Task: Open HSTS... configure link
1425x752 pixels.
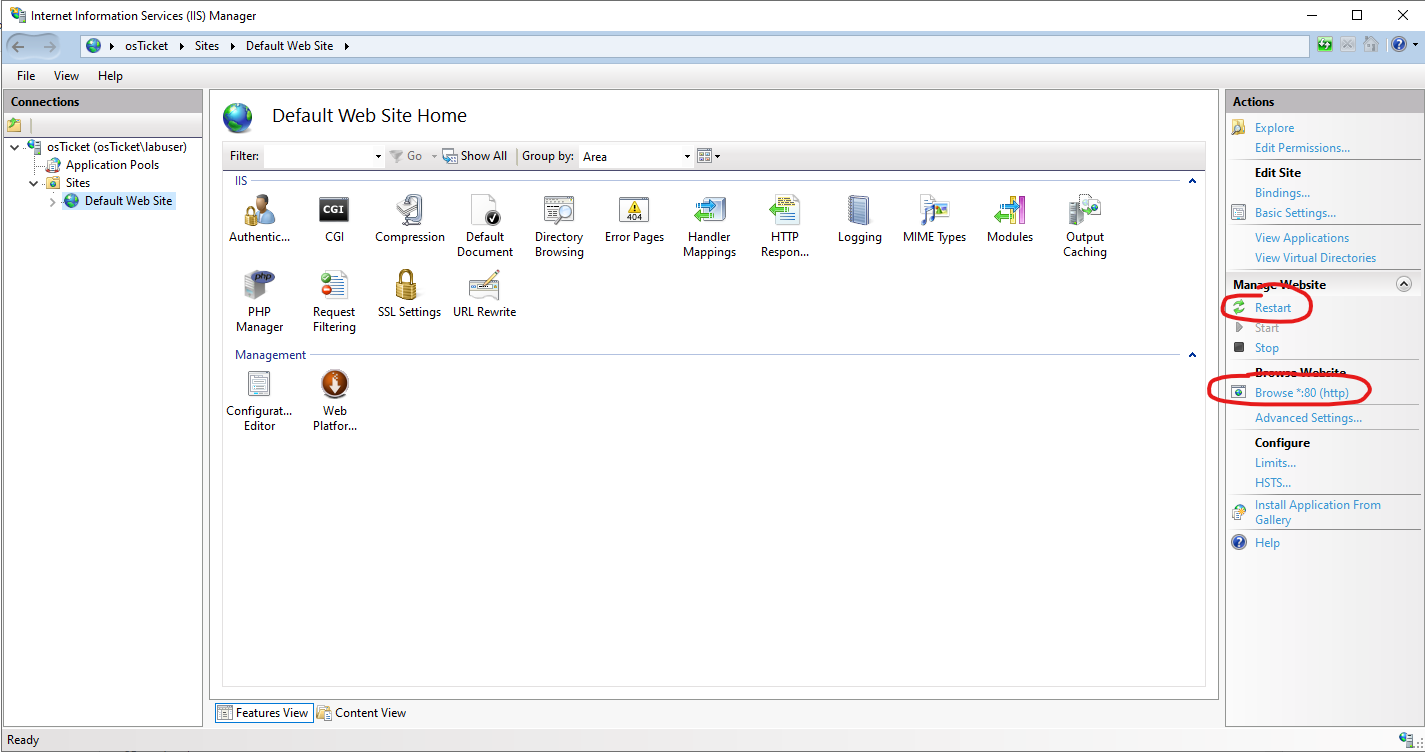Action: (1273, 483)
